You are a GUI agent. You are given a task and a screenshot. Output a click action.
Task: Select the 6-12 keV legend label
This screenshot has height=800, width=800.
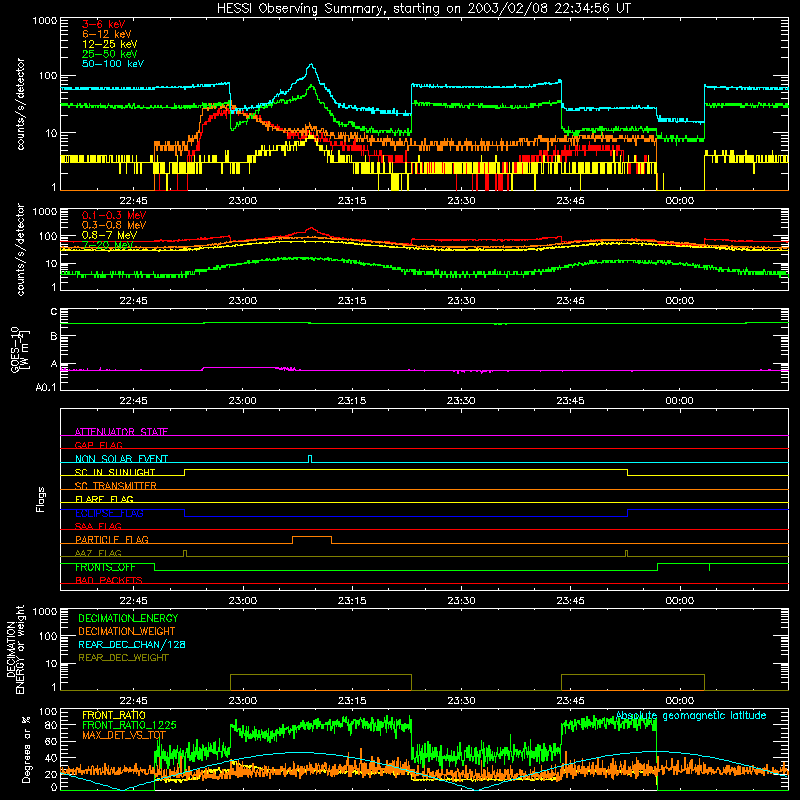pyautogui.click(x=107, y=34)
